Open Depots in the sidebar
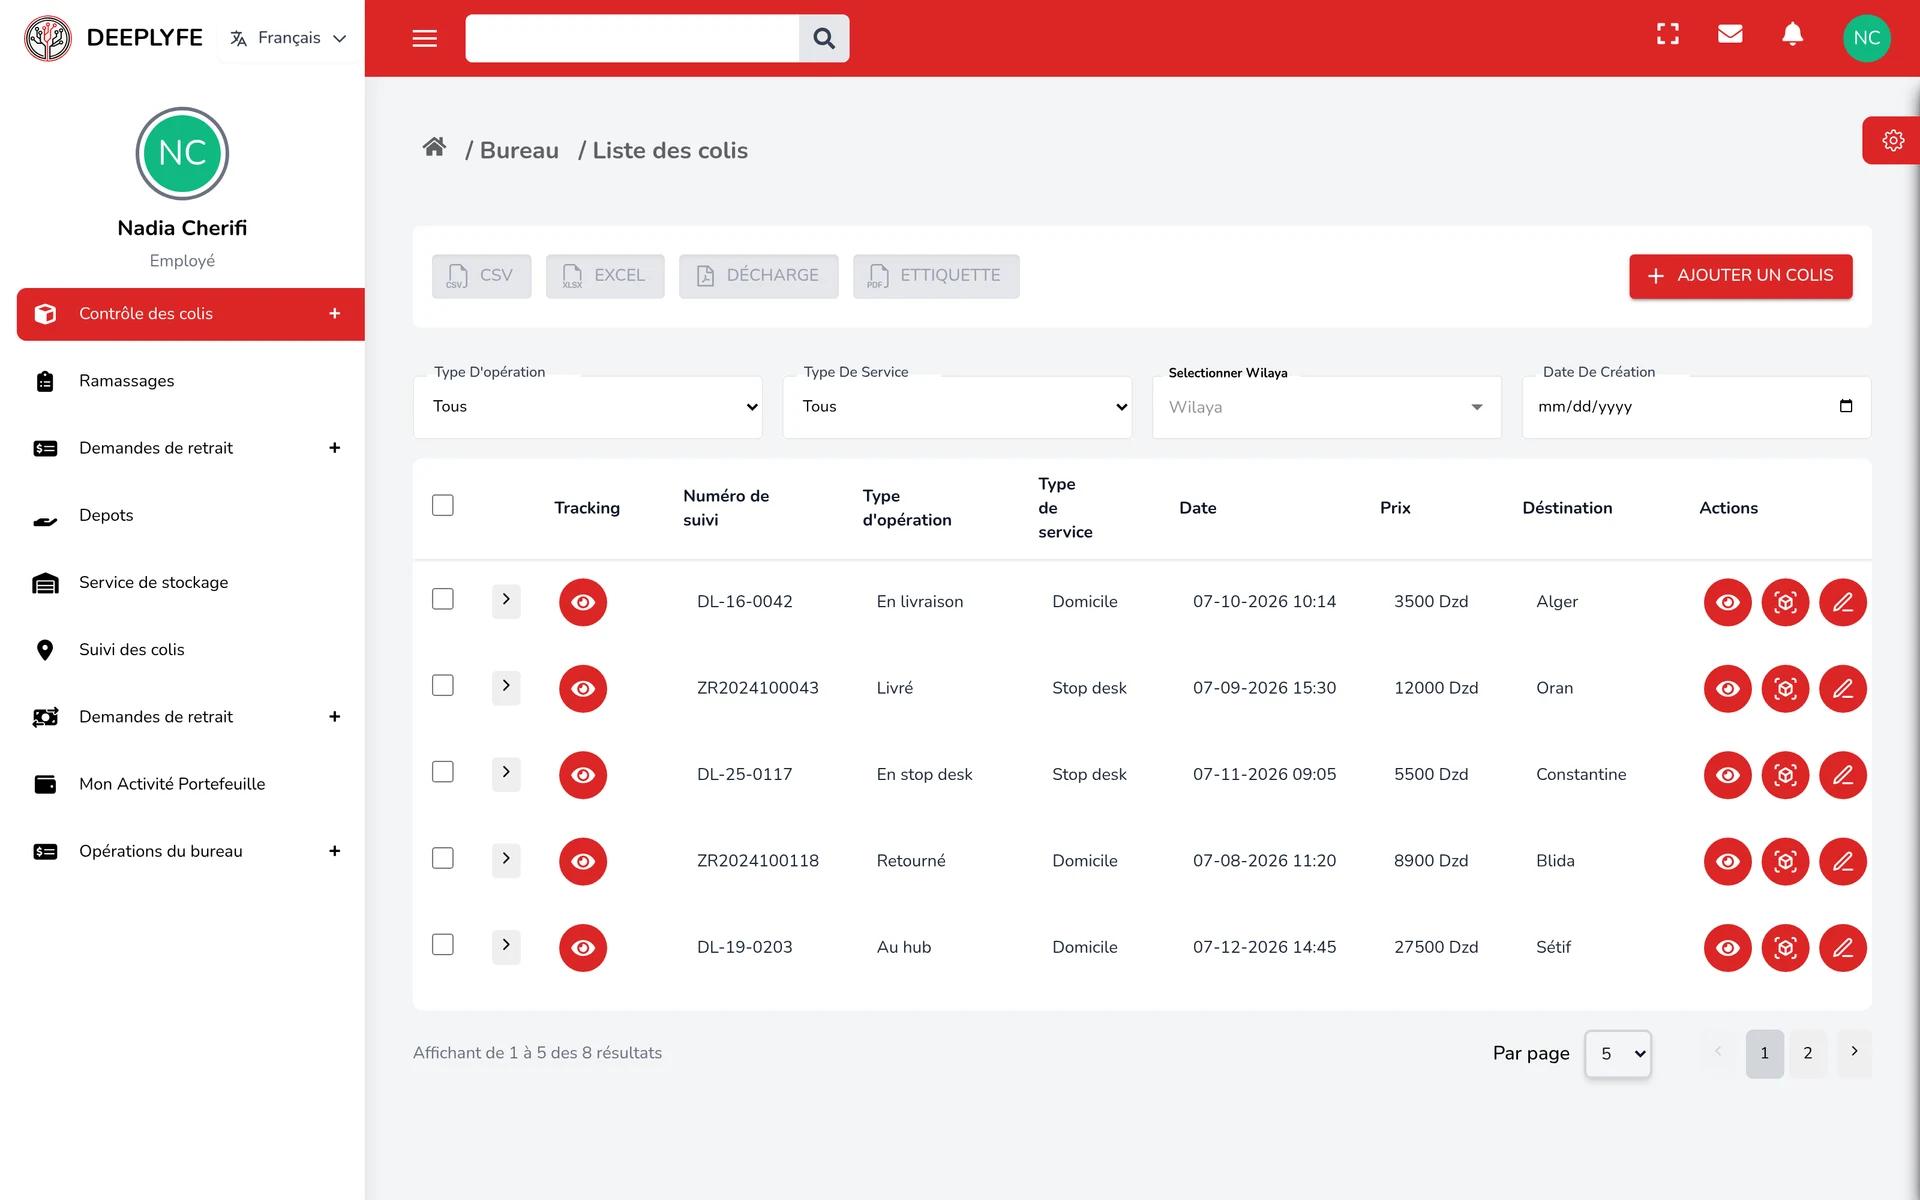The height and width of the screenshot is (1200, 1920). pos(190,515)
